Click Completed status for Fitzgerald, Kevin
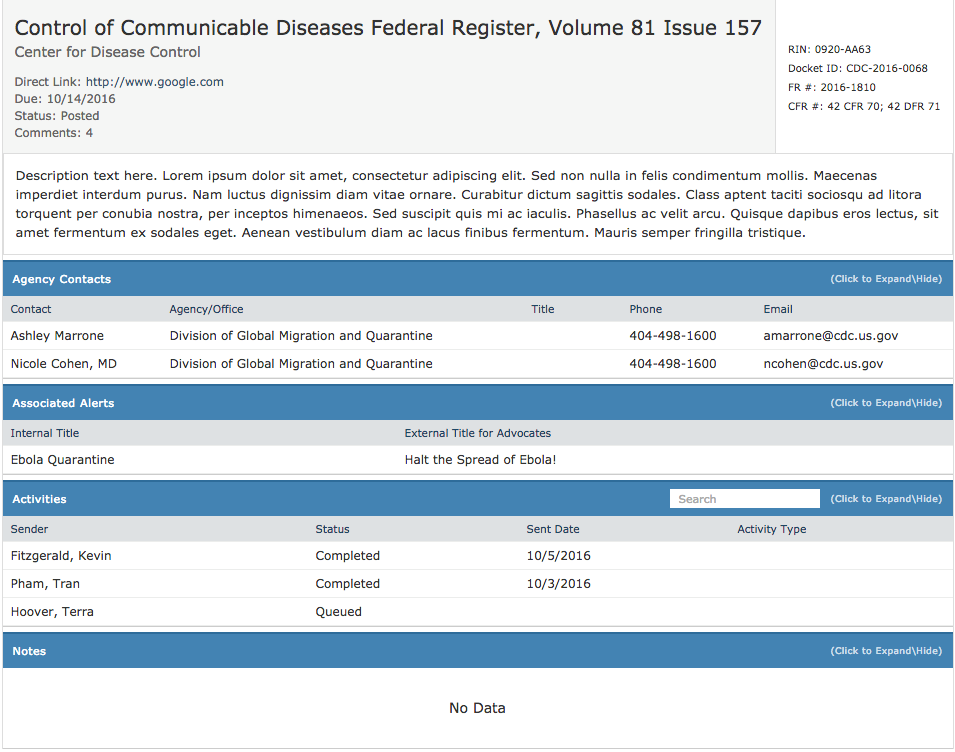 coord(348,556)
